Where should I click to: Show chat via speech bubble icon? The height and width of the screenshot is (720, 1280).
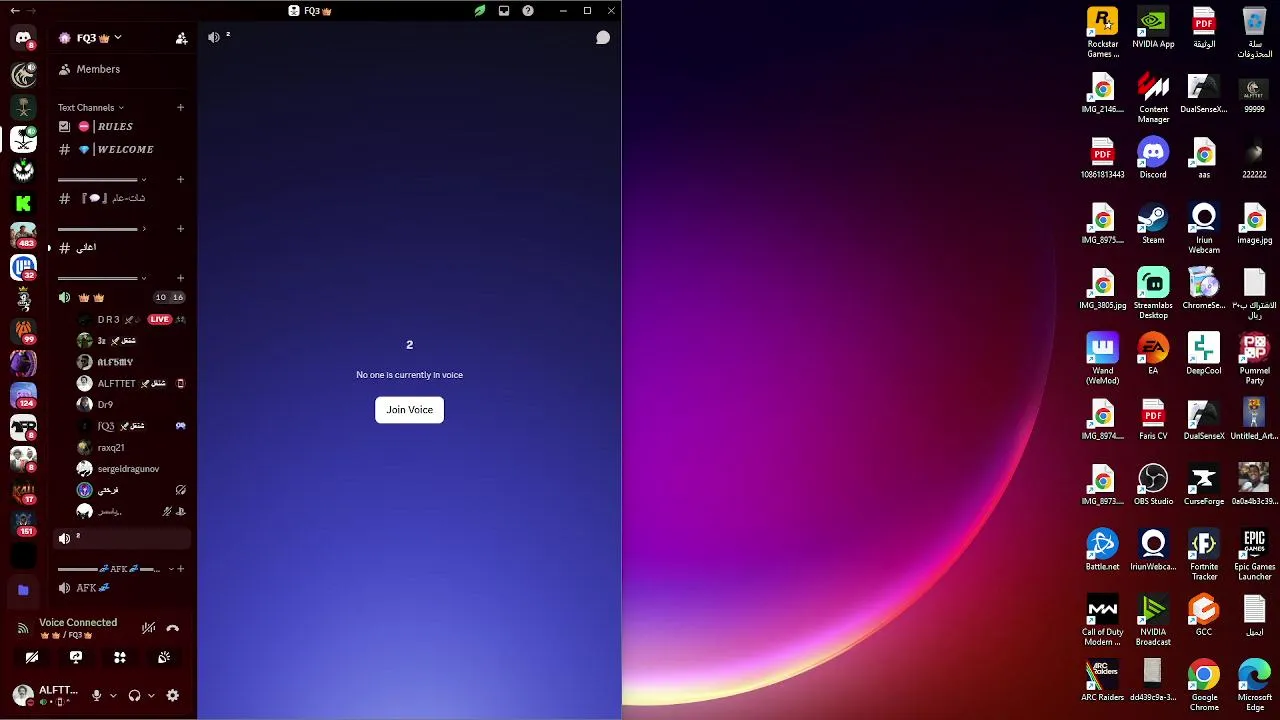click(x=603, y=38)
